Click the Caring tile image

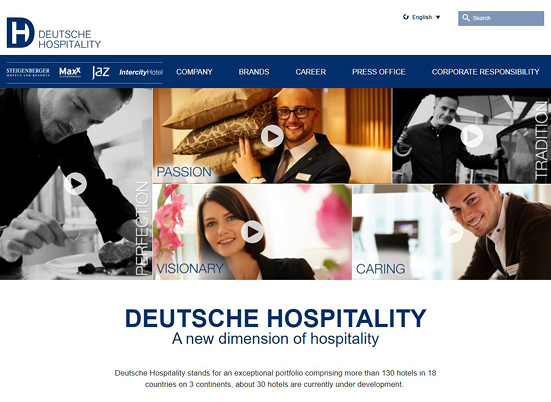(452, 232)
